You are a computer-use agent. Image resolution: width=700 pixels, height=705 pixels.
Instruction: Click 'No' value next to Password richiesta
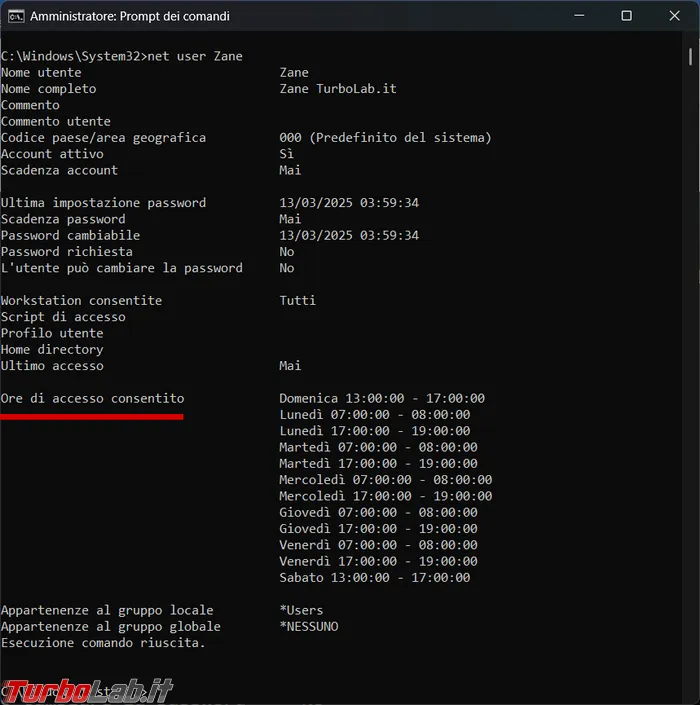287,251
